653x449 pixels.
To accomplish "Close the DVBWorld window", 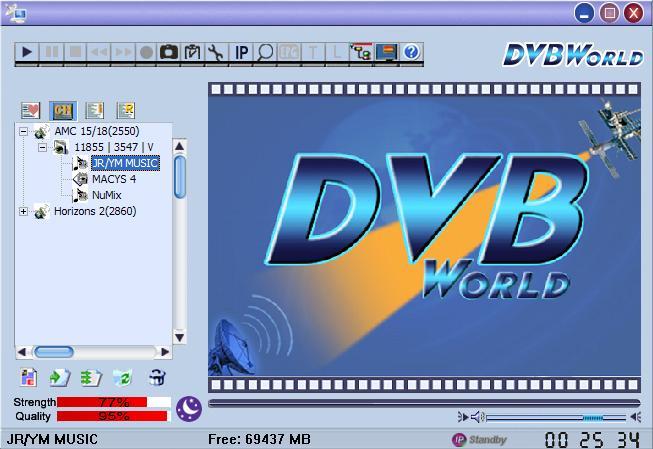I will point(633,13).
